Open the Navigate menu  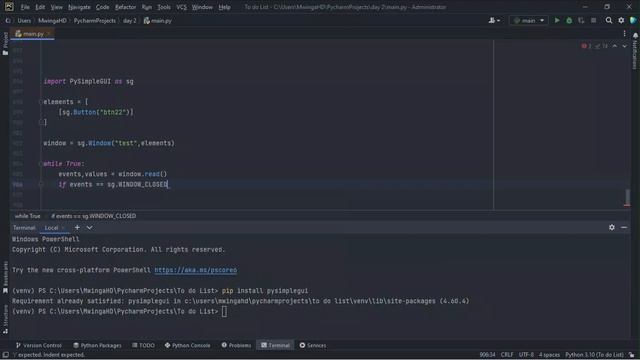click(x=79, y=7)
